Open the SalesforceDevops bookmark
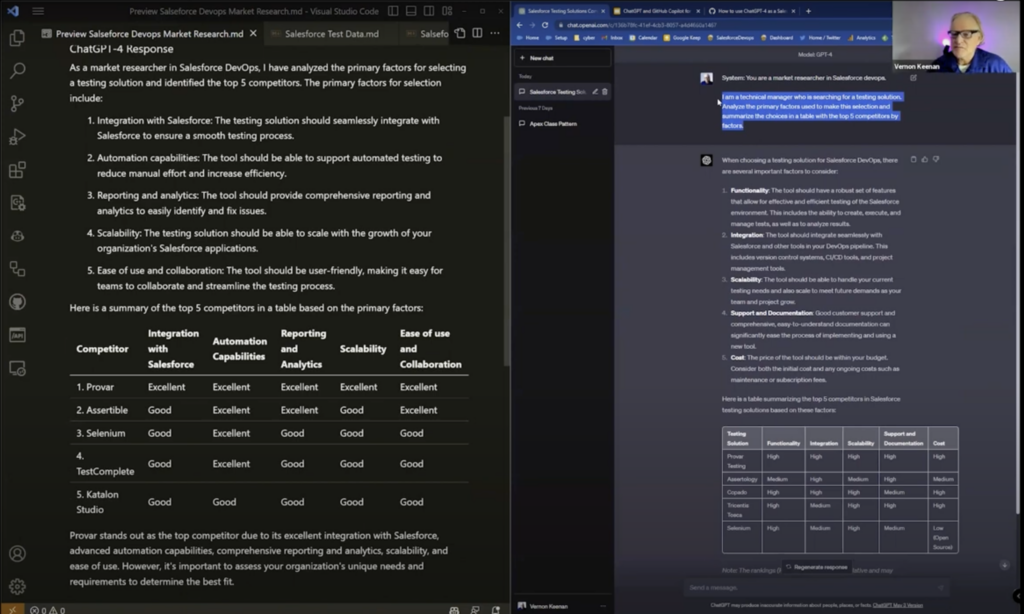Viewport: 1024px width, 614px height. tap(730, 38)
